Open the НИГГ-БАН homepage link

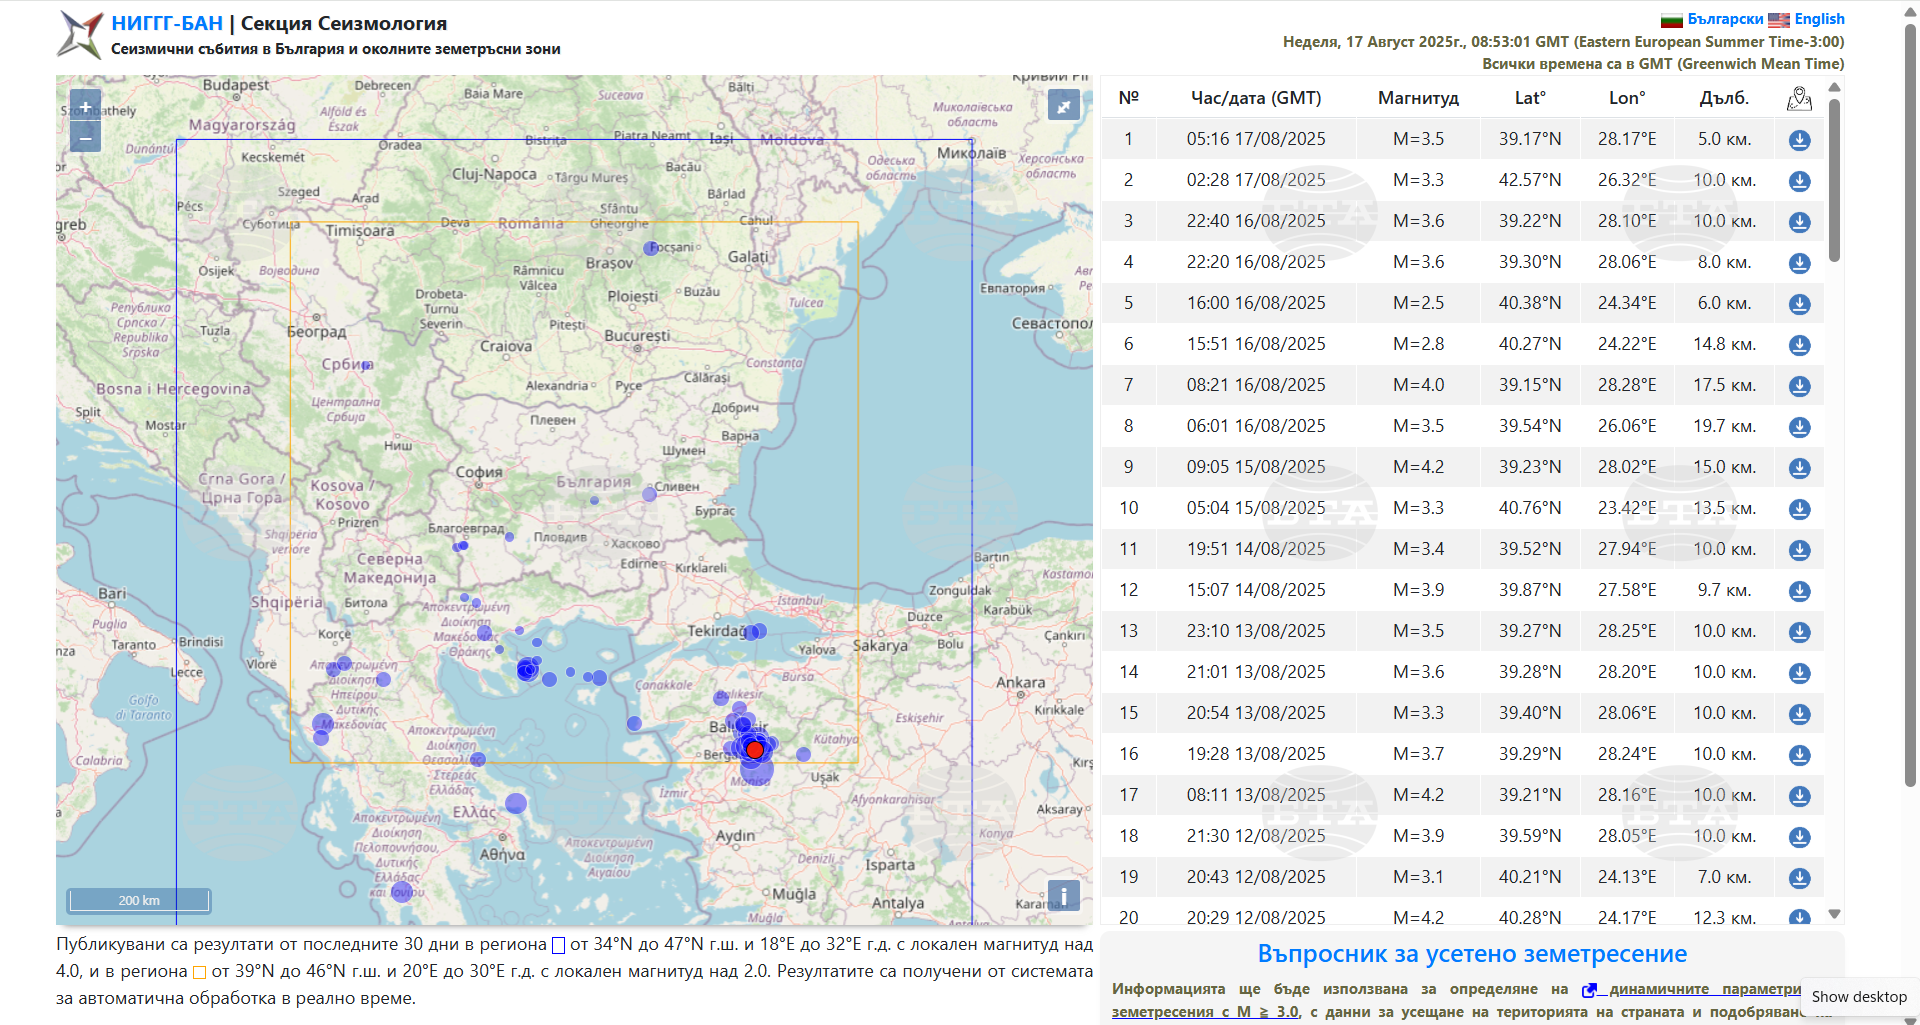point(167,23)
